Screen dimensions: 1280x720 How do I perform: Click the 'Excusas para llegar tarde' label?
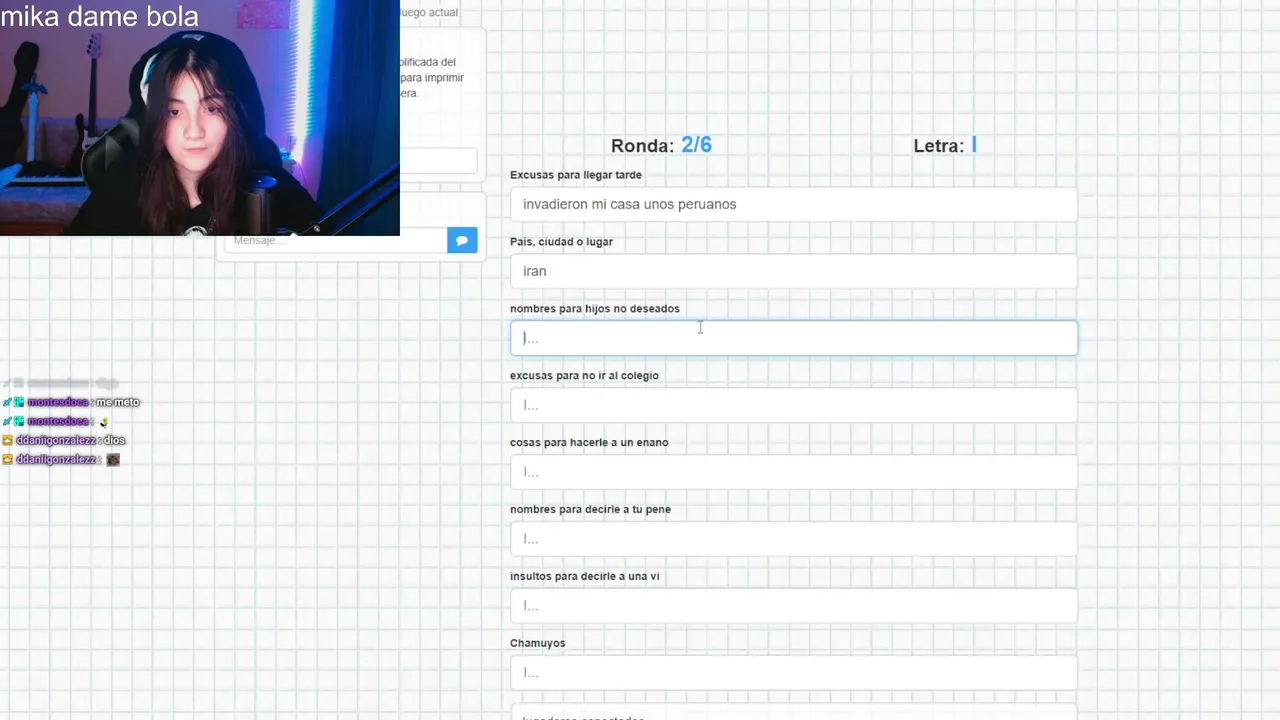click(576, 175)
